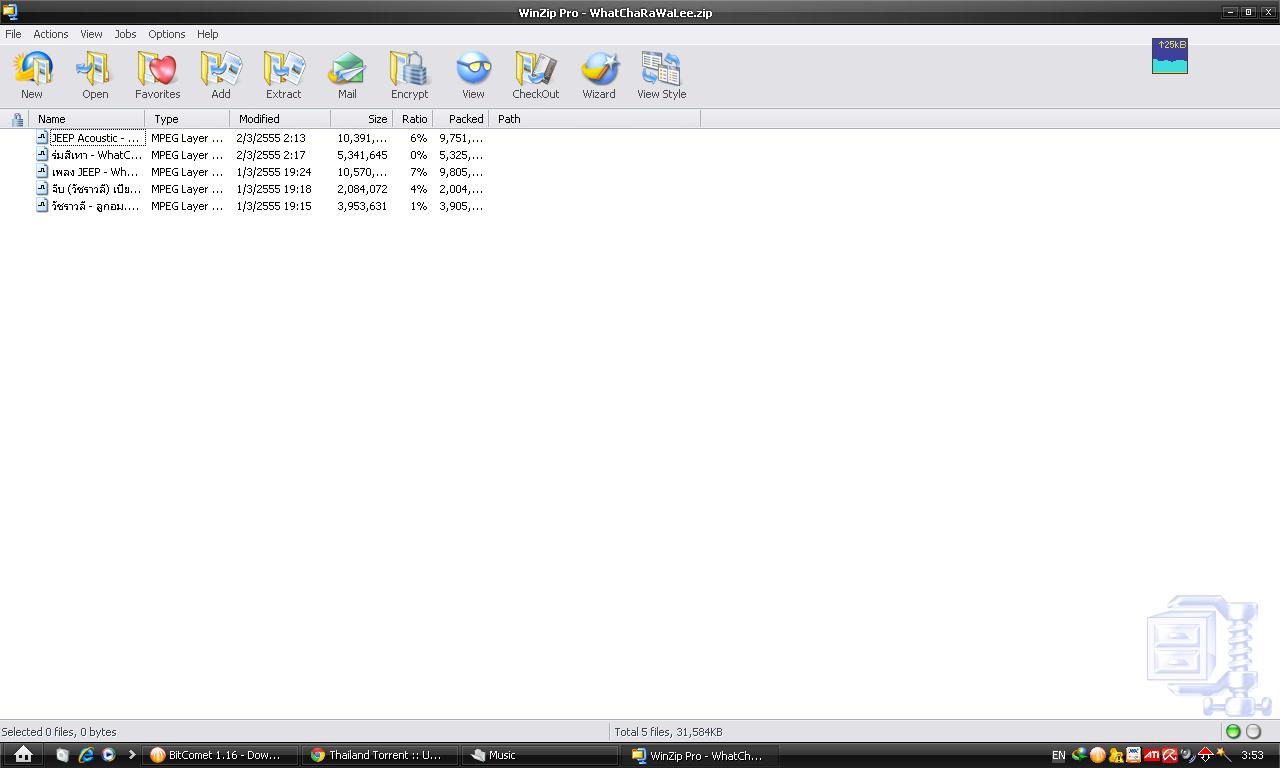Send archive via the Mail icon

(347, 75)
